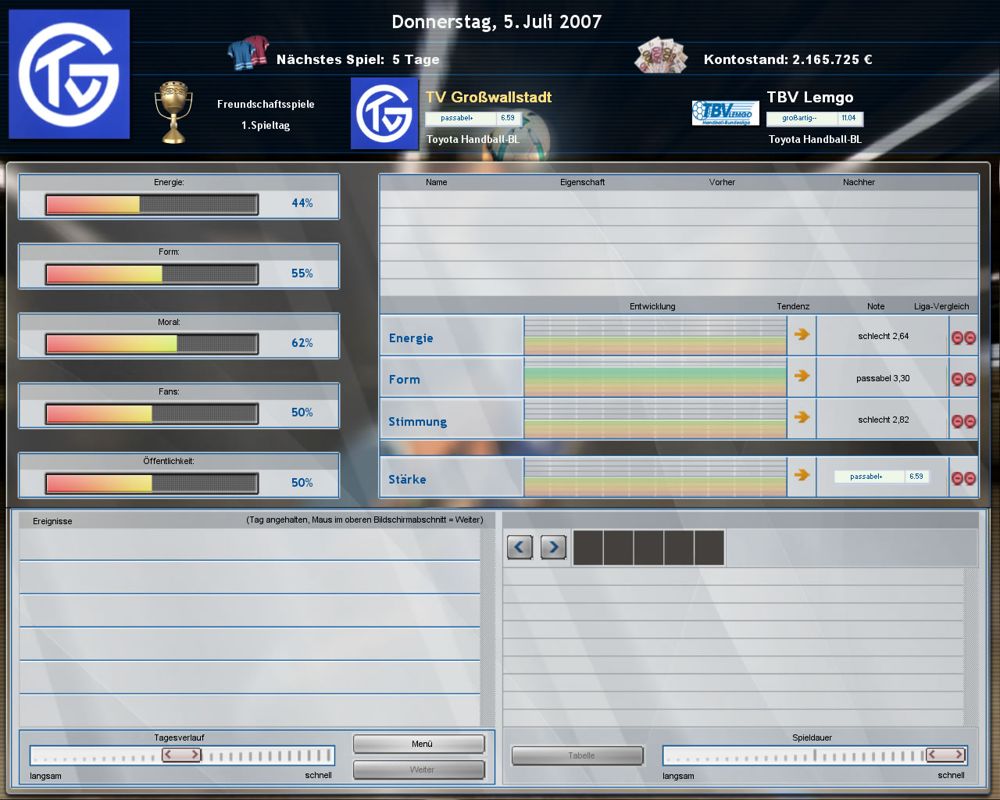Click the first dark square slot
Viewport: 1000px width, 800px height.
click(x=588, y=548)
